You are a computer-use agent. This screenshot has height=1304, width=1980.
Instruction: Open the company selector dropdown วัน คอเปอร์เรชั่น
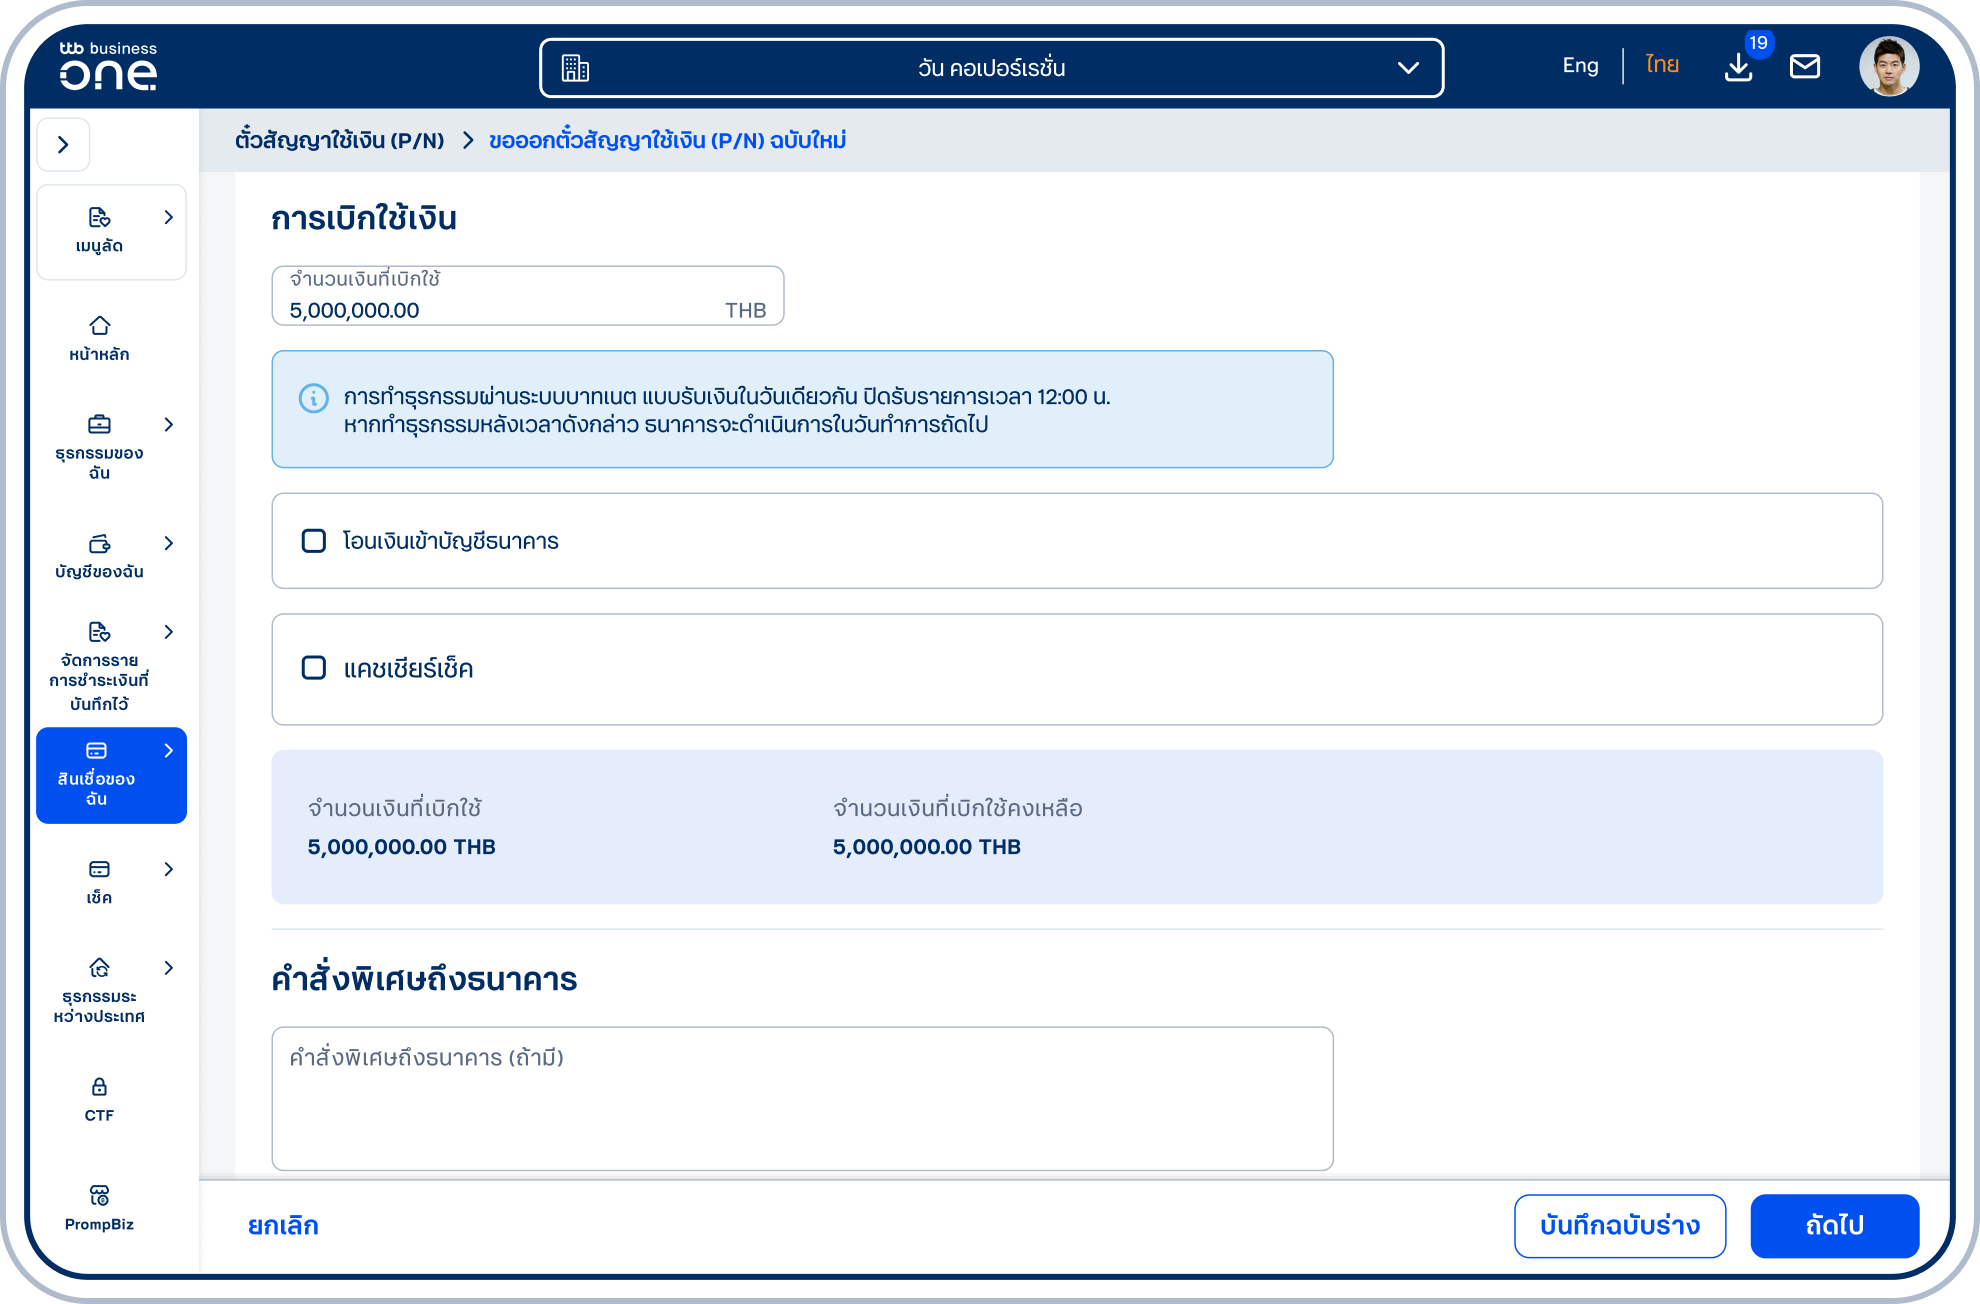point(991,68)
